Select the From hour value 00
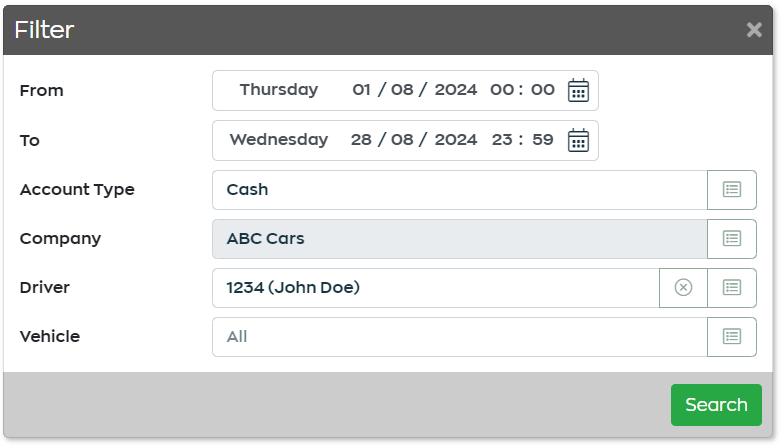783x447 pixels. pyautogui.click(x=502, y=90)
